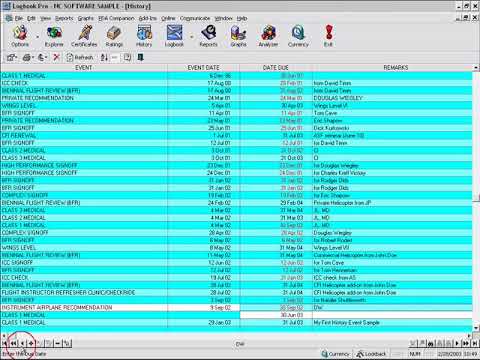Click the Lookback status bar button
Image resolution: width=480 pixels, height=360 pixels.
371,354
